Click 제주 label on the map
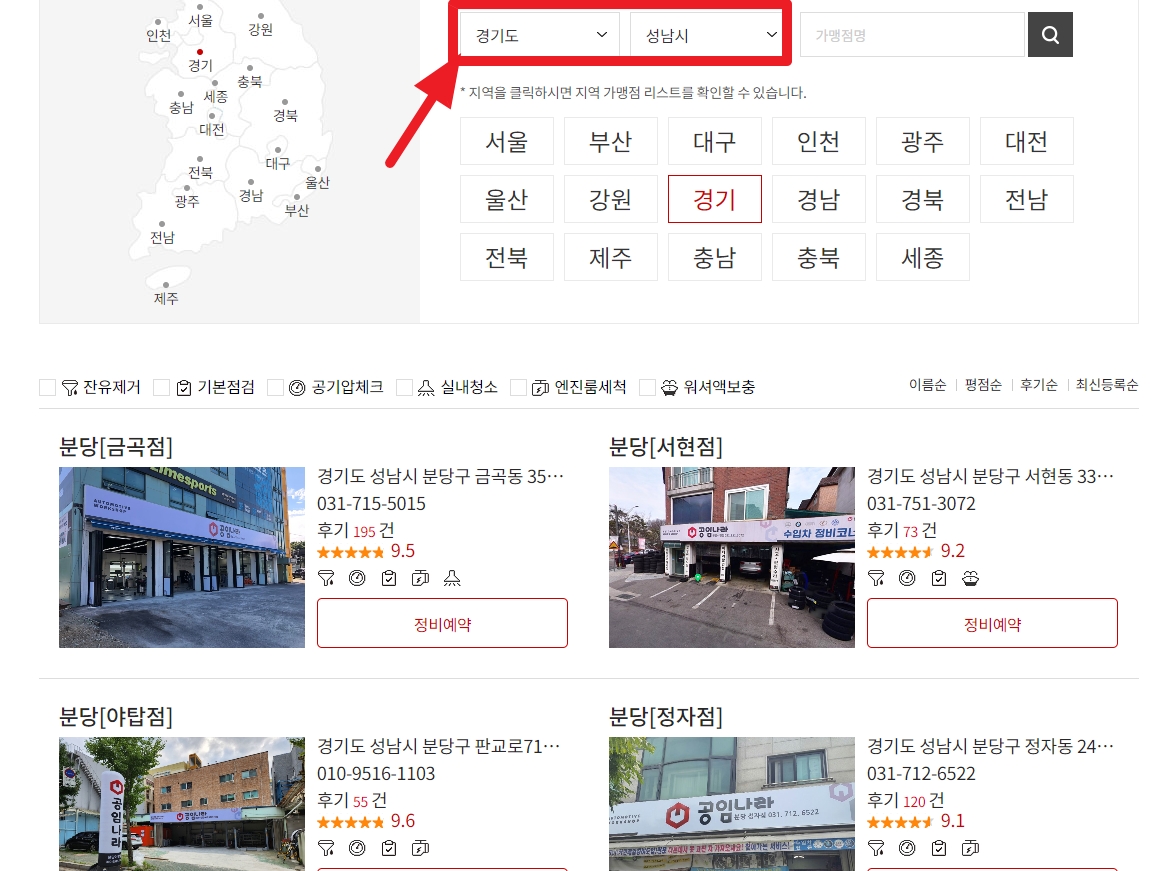Screen dimensions: 1173x871 [x=166, y=299]
